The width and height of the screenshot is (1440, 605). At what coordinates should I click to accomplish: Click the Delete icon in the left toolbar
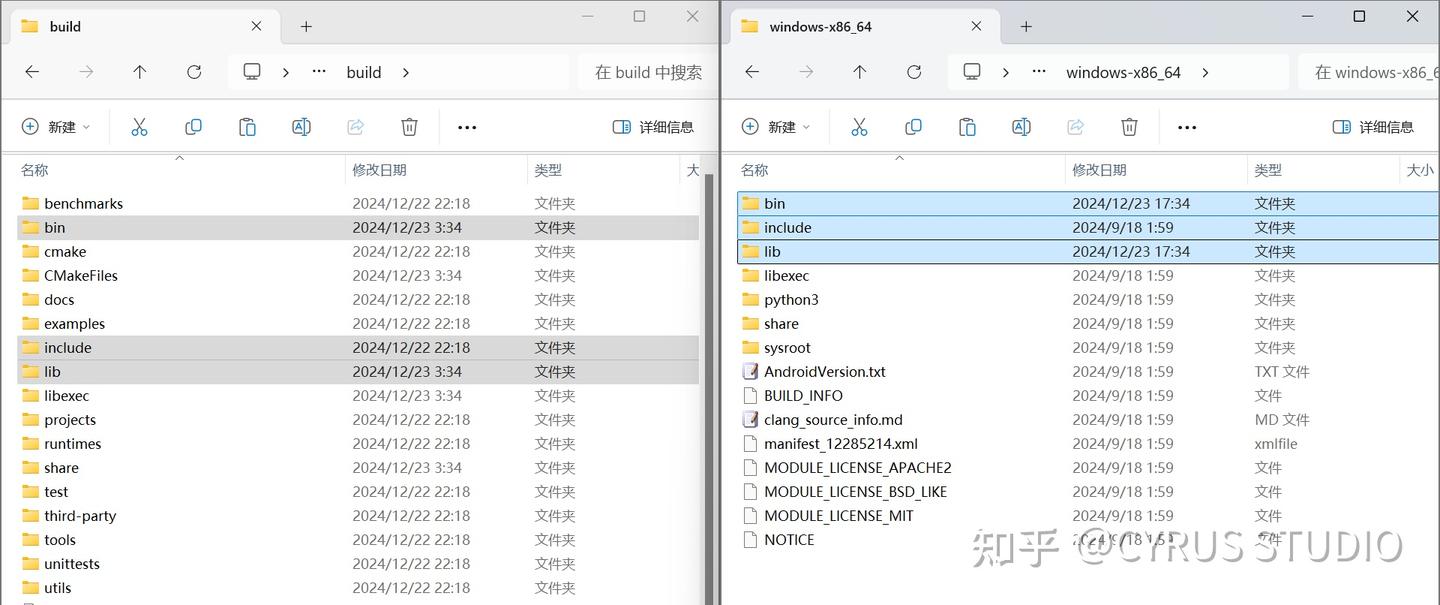click(x=409, y=127)
